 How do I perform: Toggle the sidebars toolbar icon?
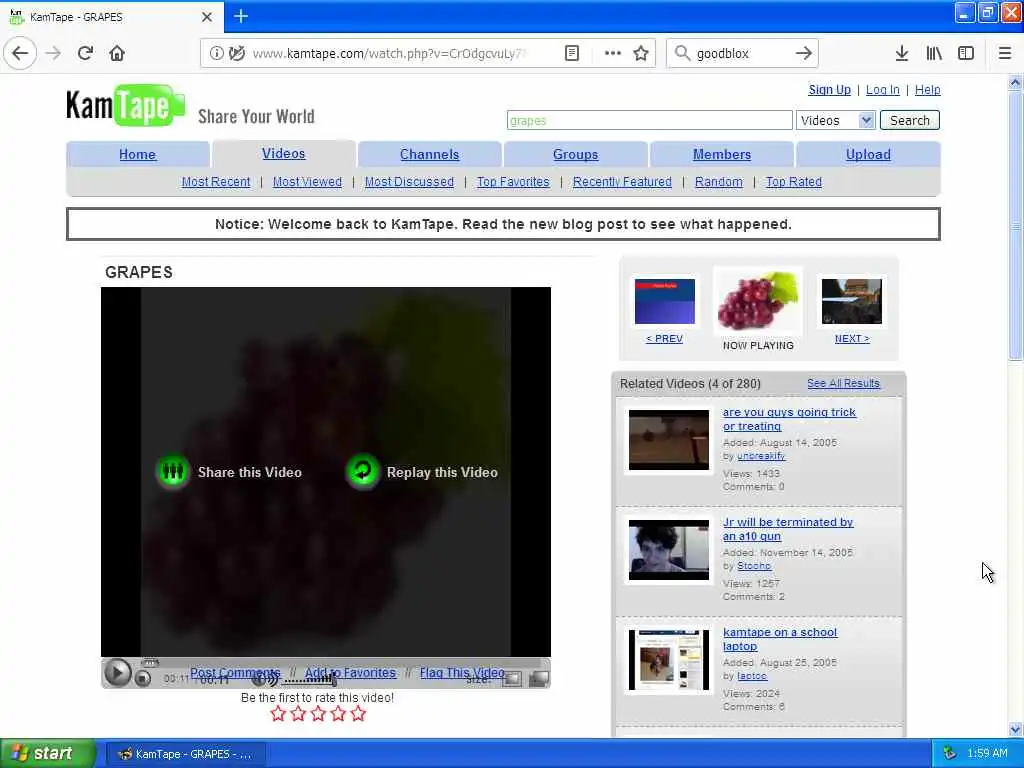point(966,53)
